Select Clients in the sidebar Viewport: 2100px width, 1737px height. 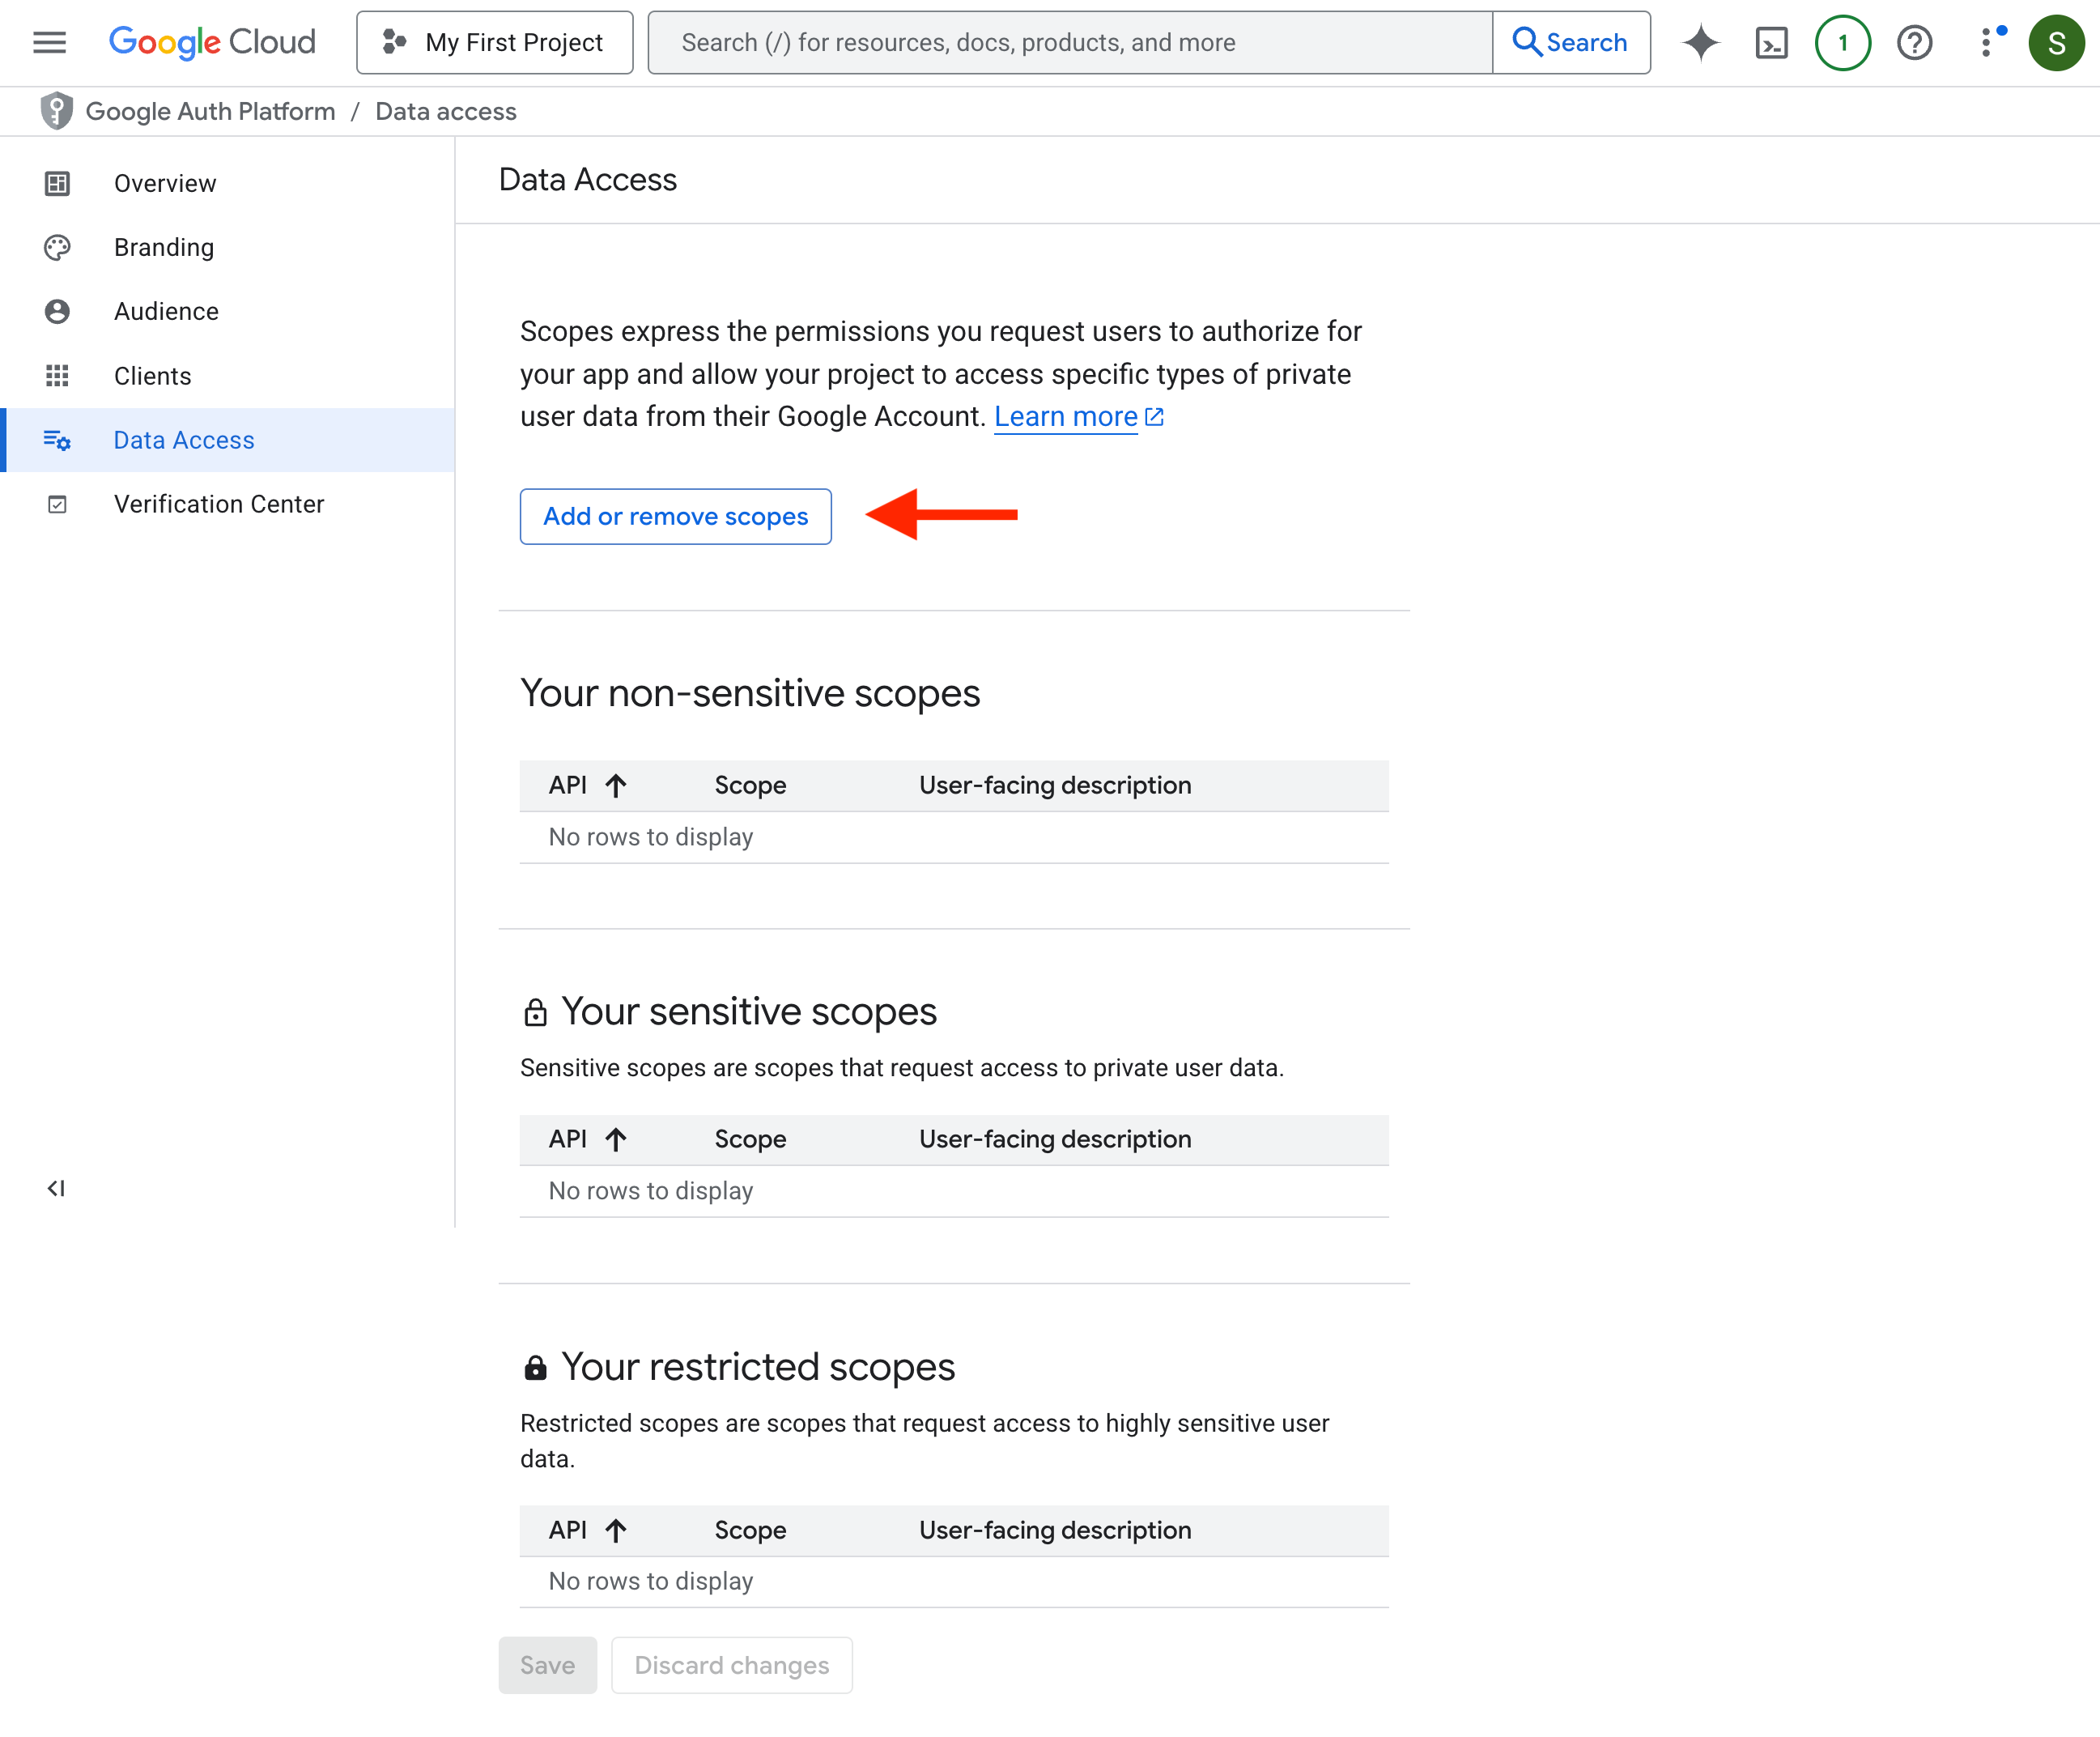152,376
